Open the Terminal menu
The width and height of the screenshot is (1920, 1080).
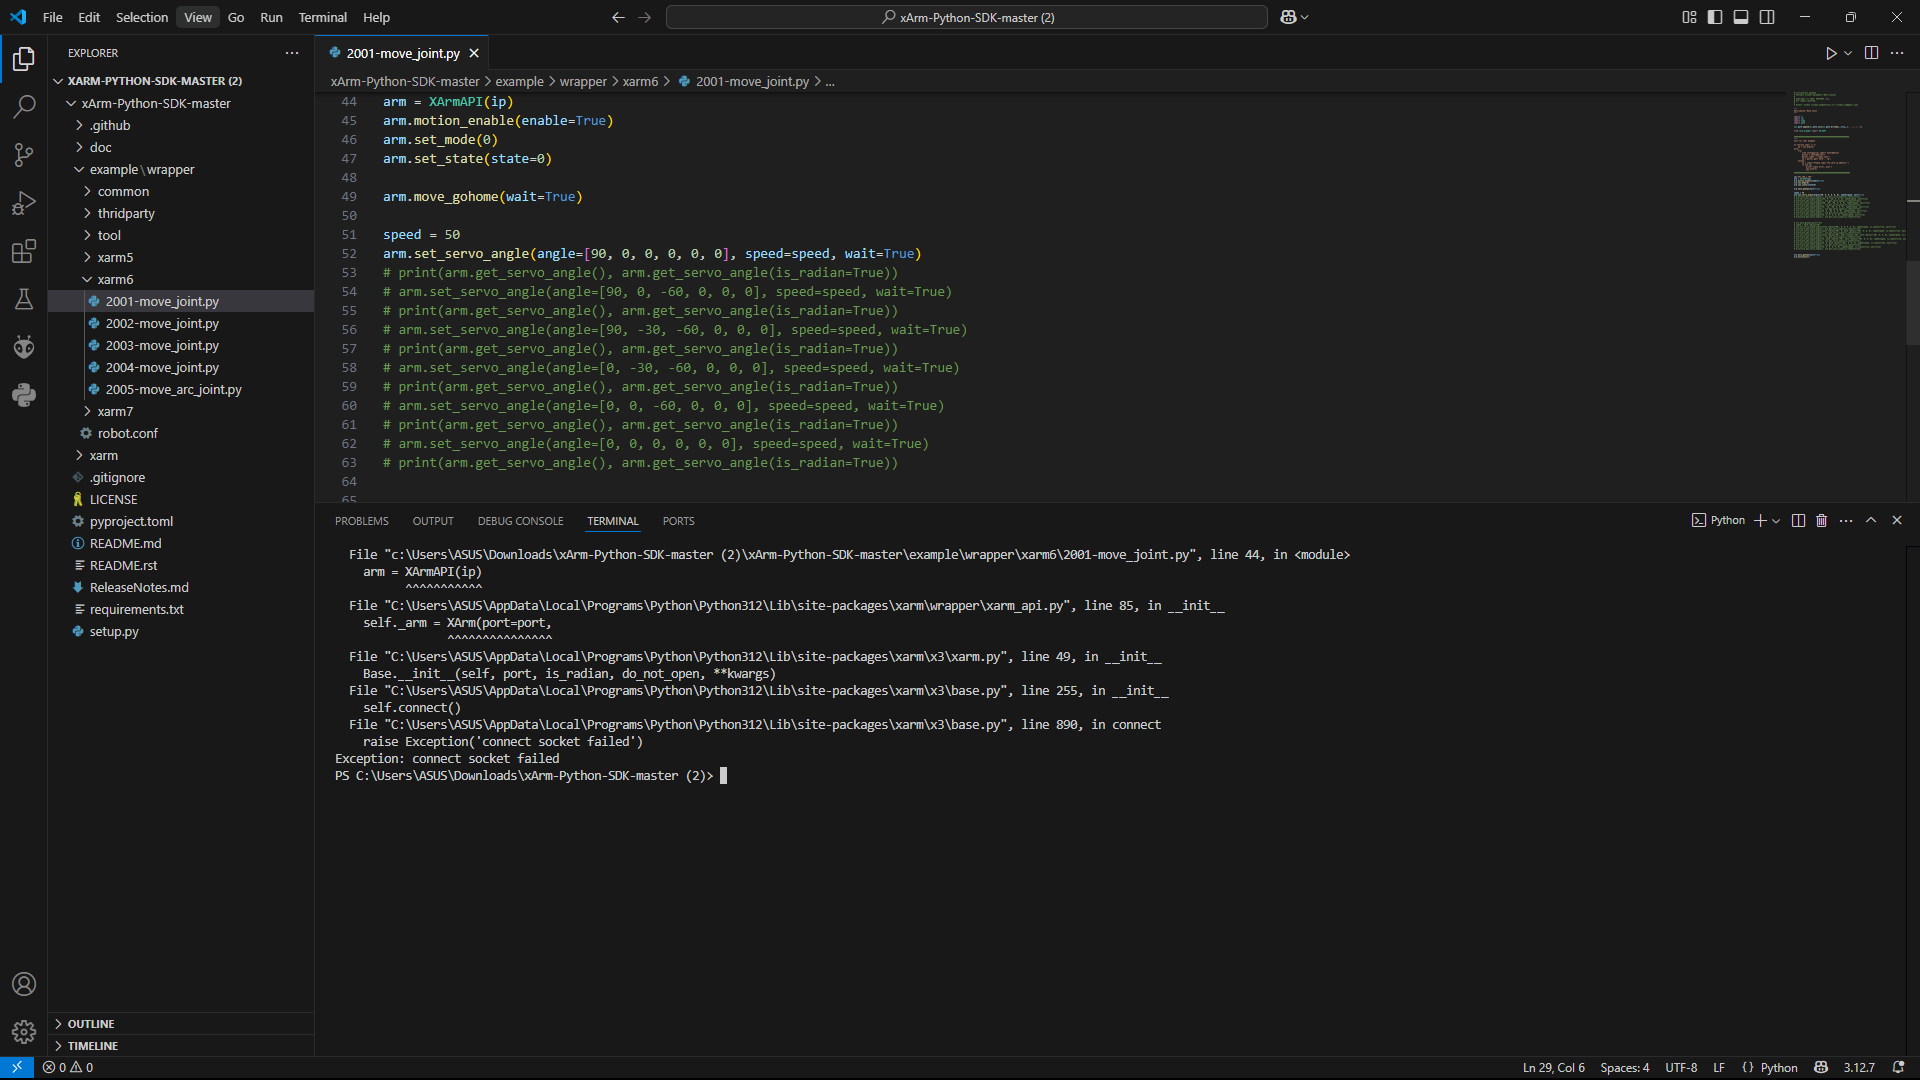tap(322, 17)
